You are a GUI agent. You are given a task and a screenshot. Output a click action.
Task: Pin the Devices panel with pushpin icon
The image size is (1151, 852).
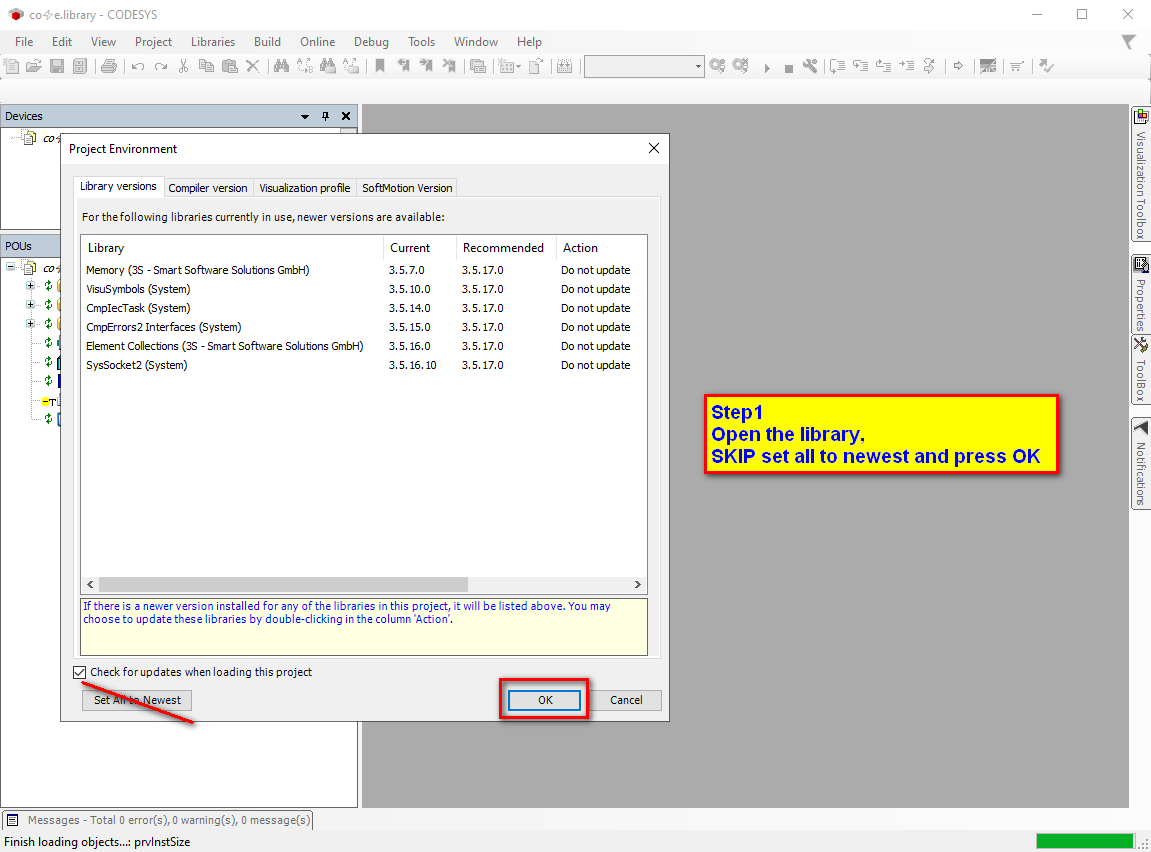point(325,116)
